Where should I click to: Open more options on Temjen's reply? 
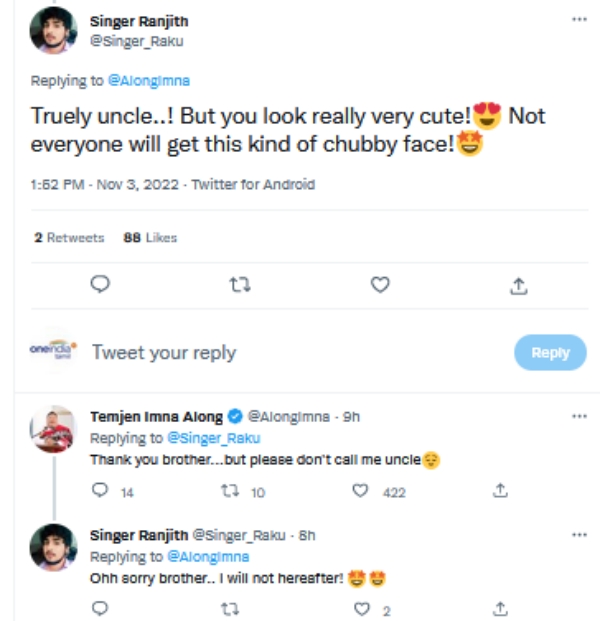pos(578,415)
